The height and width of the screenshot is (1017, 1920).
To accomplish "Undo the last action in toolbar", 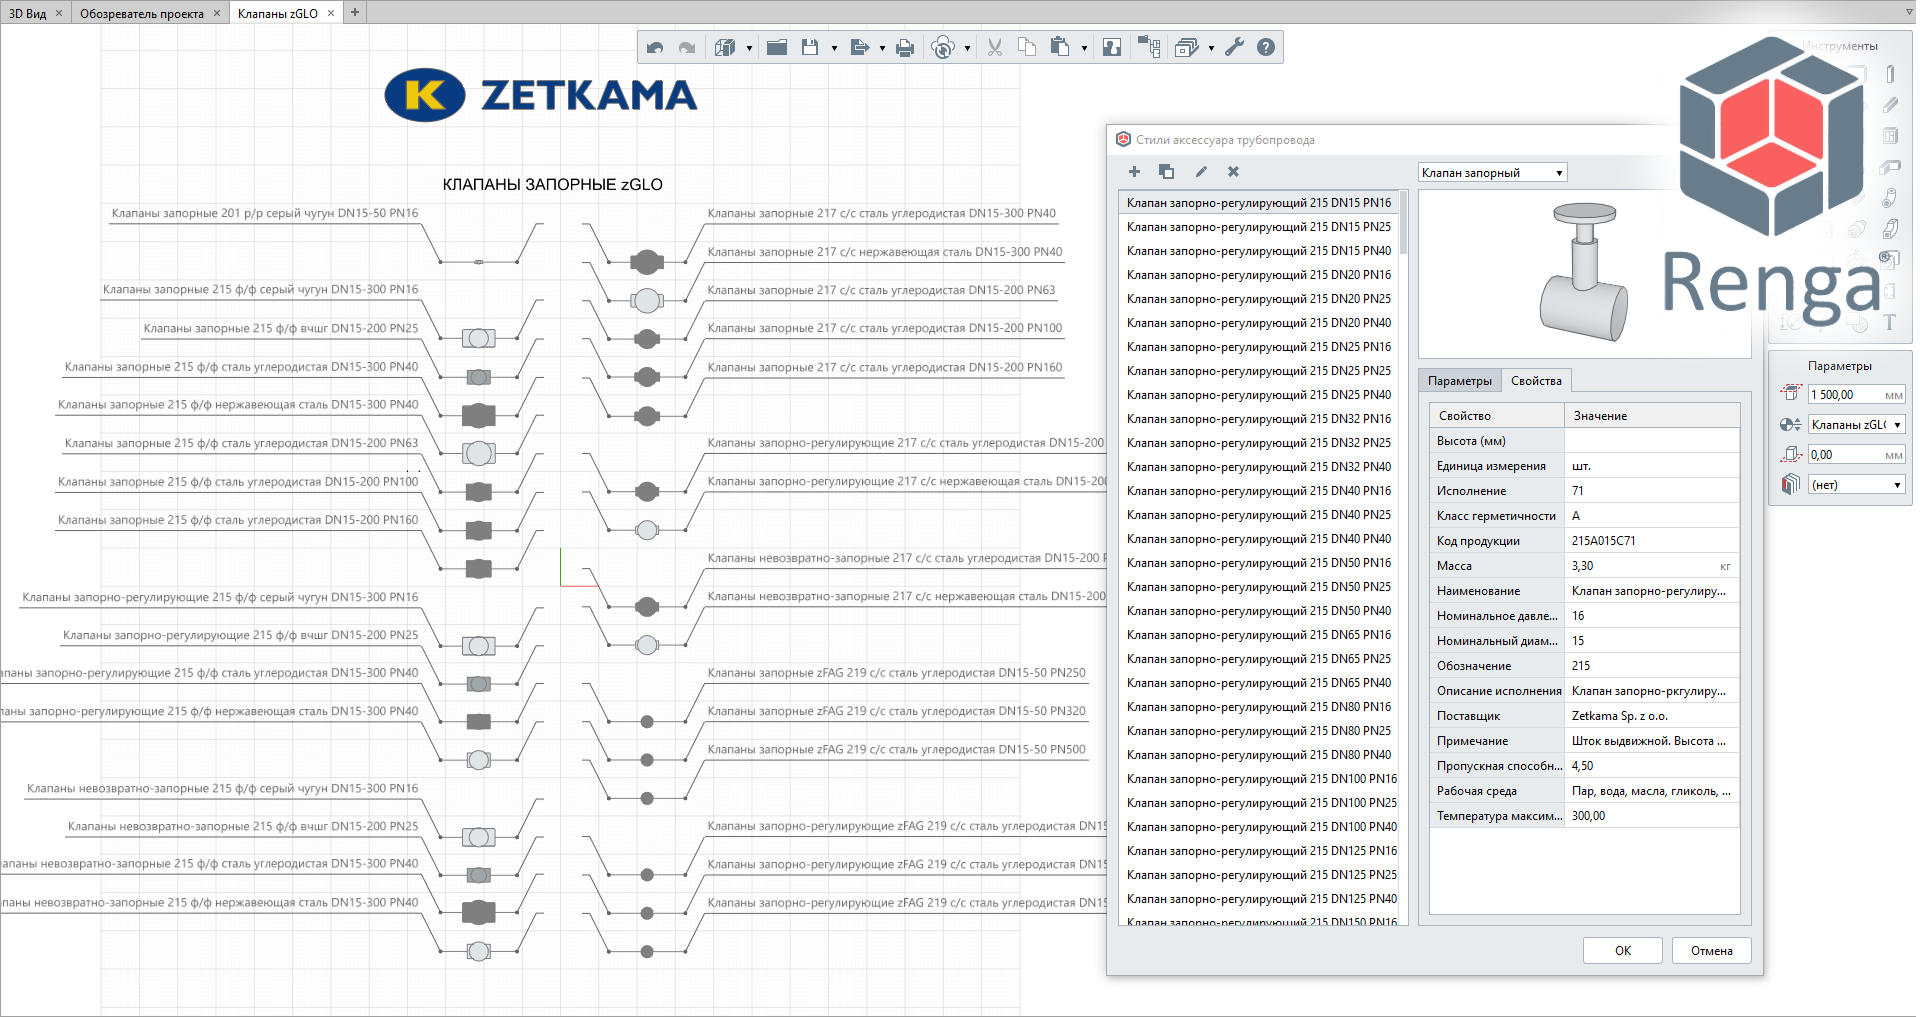I will [x=655, y=47].
